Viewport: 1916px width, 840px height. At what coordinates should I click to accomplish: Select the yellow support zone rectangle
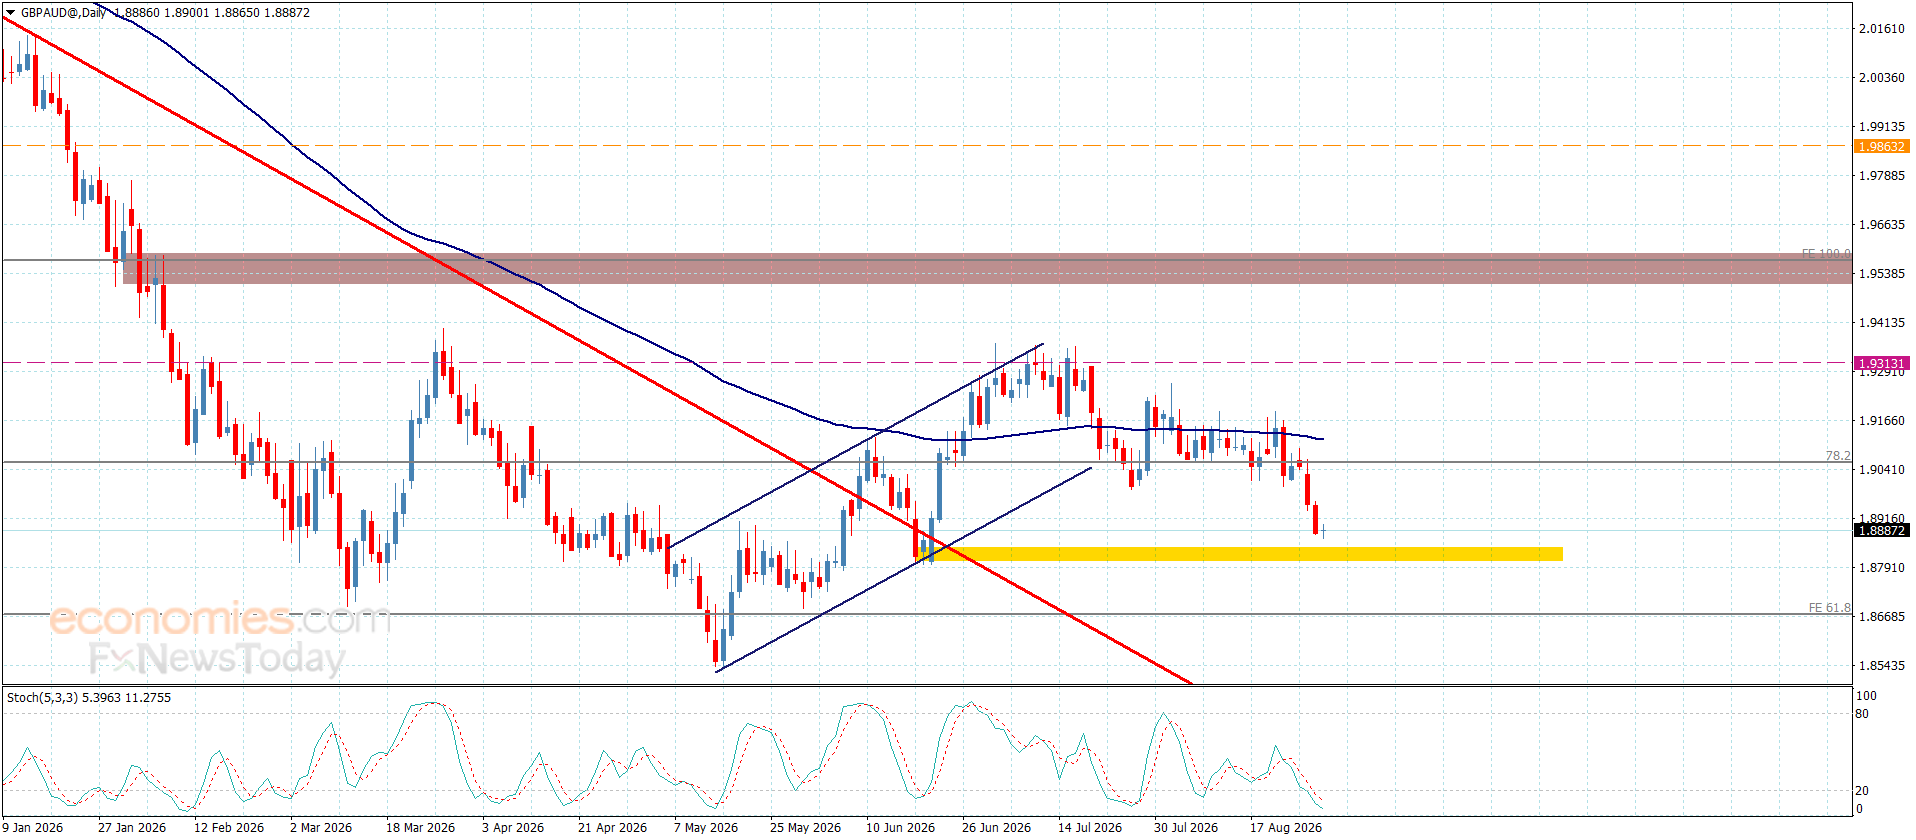(x=1238, y=554)
